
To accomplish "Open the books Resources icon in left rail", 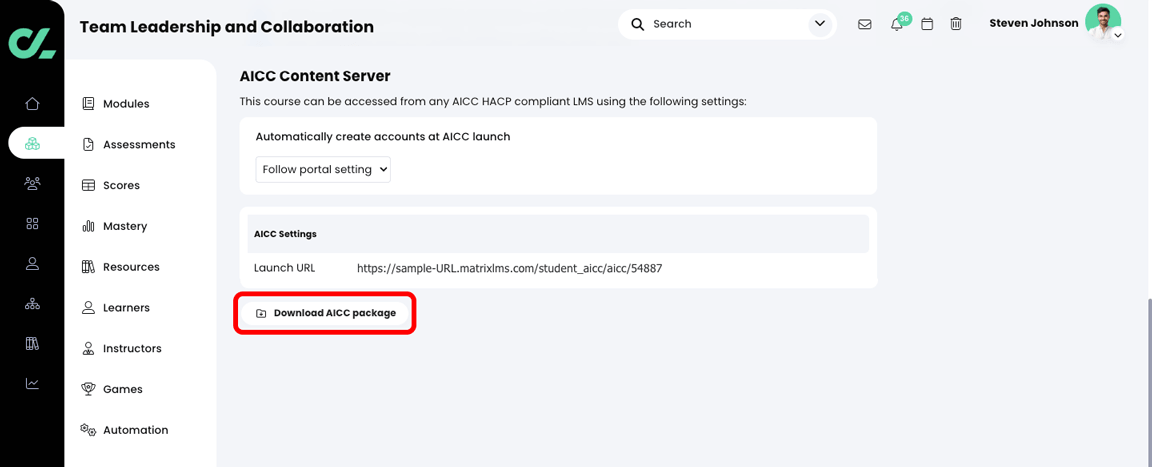I will coord(32,344).
